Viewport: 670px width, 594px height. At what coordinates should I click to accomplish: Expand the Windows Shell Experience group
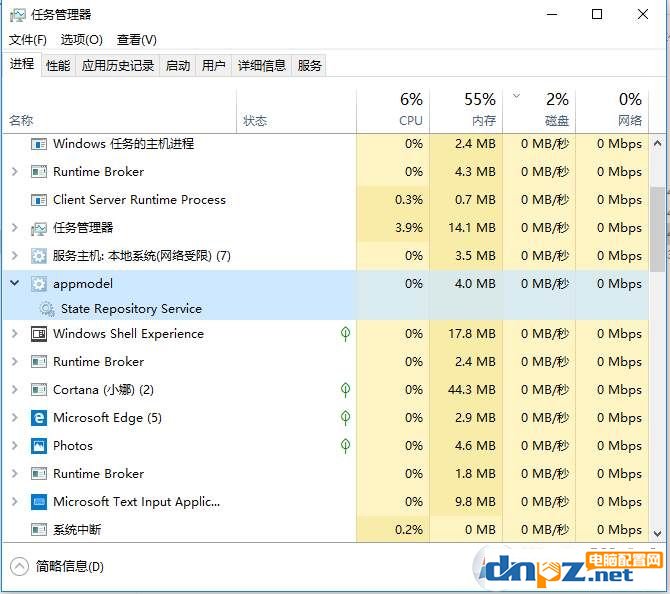(15, 334)
